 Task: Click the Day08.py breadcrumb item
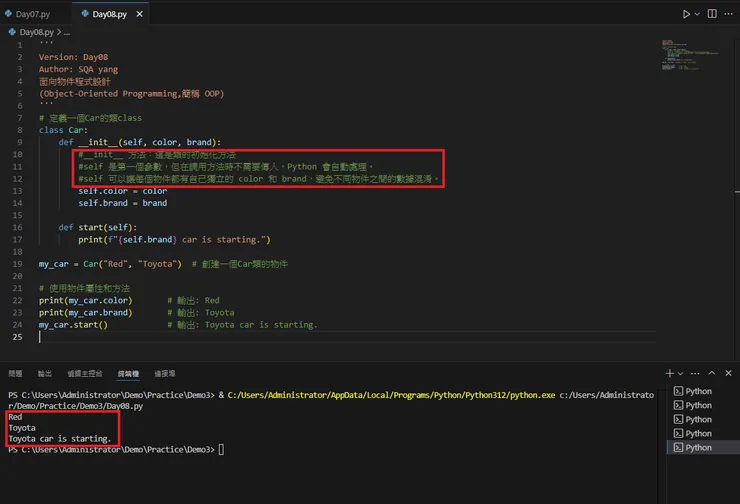[x=36, y=32]
